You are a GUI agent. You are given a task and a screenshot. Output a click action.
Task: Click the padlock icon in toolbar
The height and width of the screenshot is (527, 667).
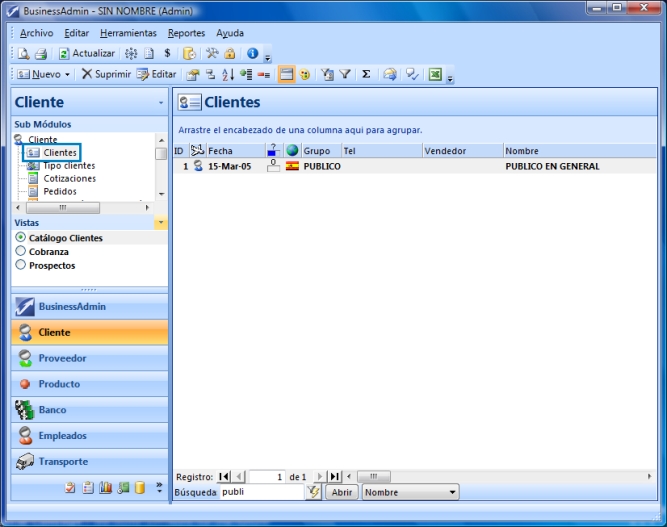(x=230, y=53)
